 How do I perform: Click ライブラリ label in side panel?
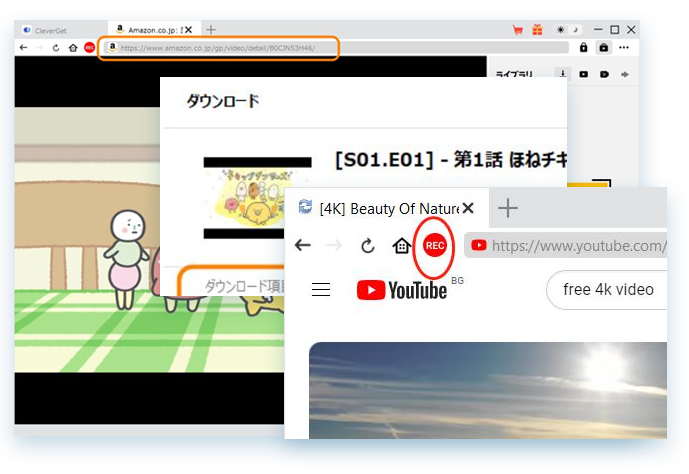(x=514, y=74)
